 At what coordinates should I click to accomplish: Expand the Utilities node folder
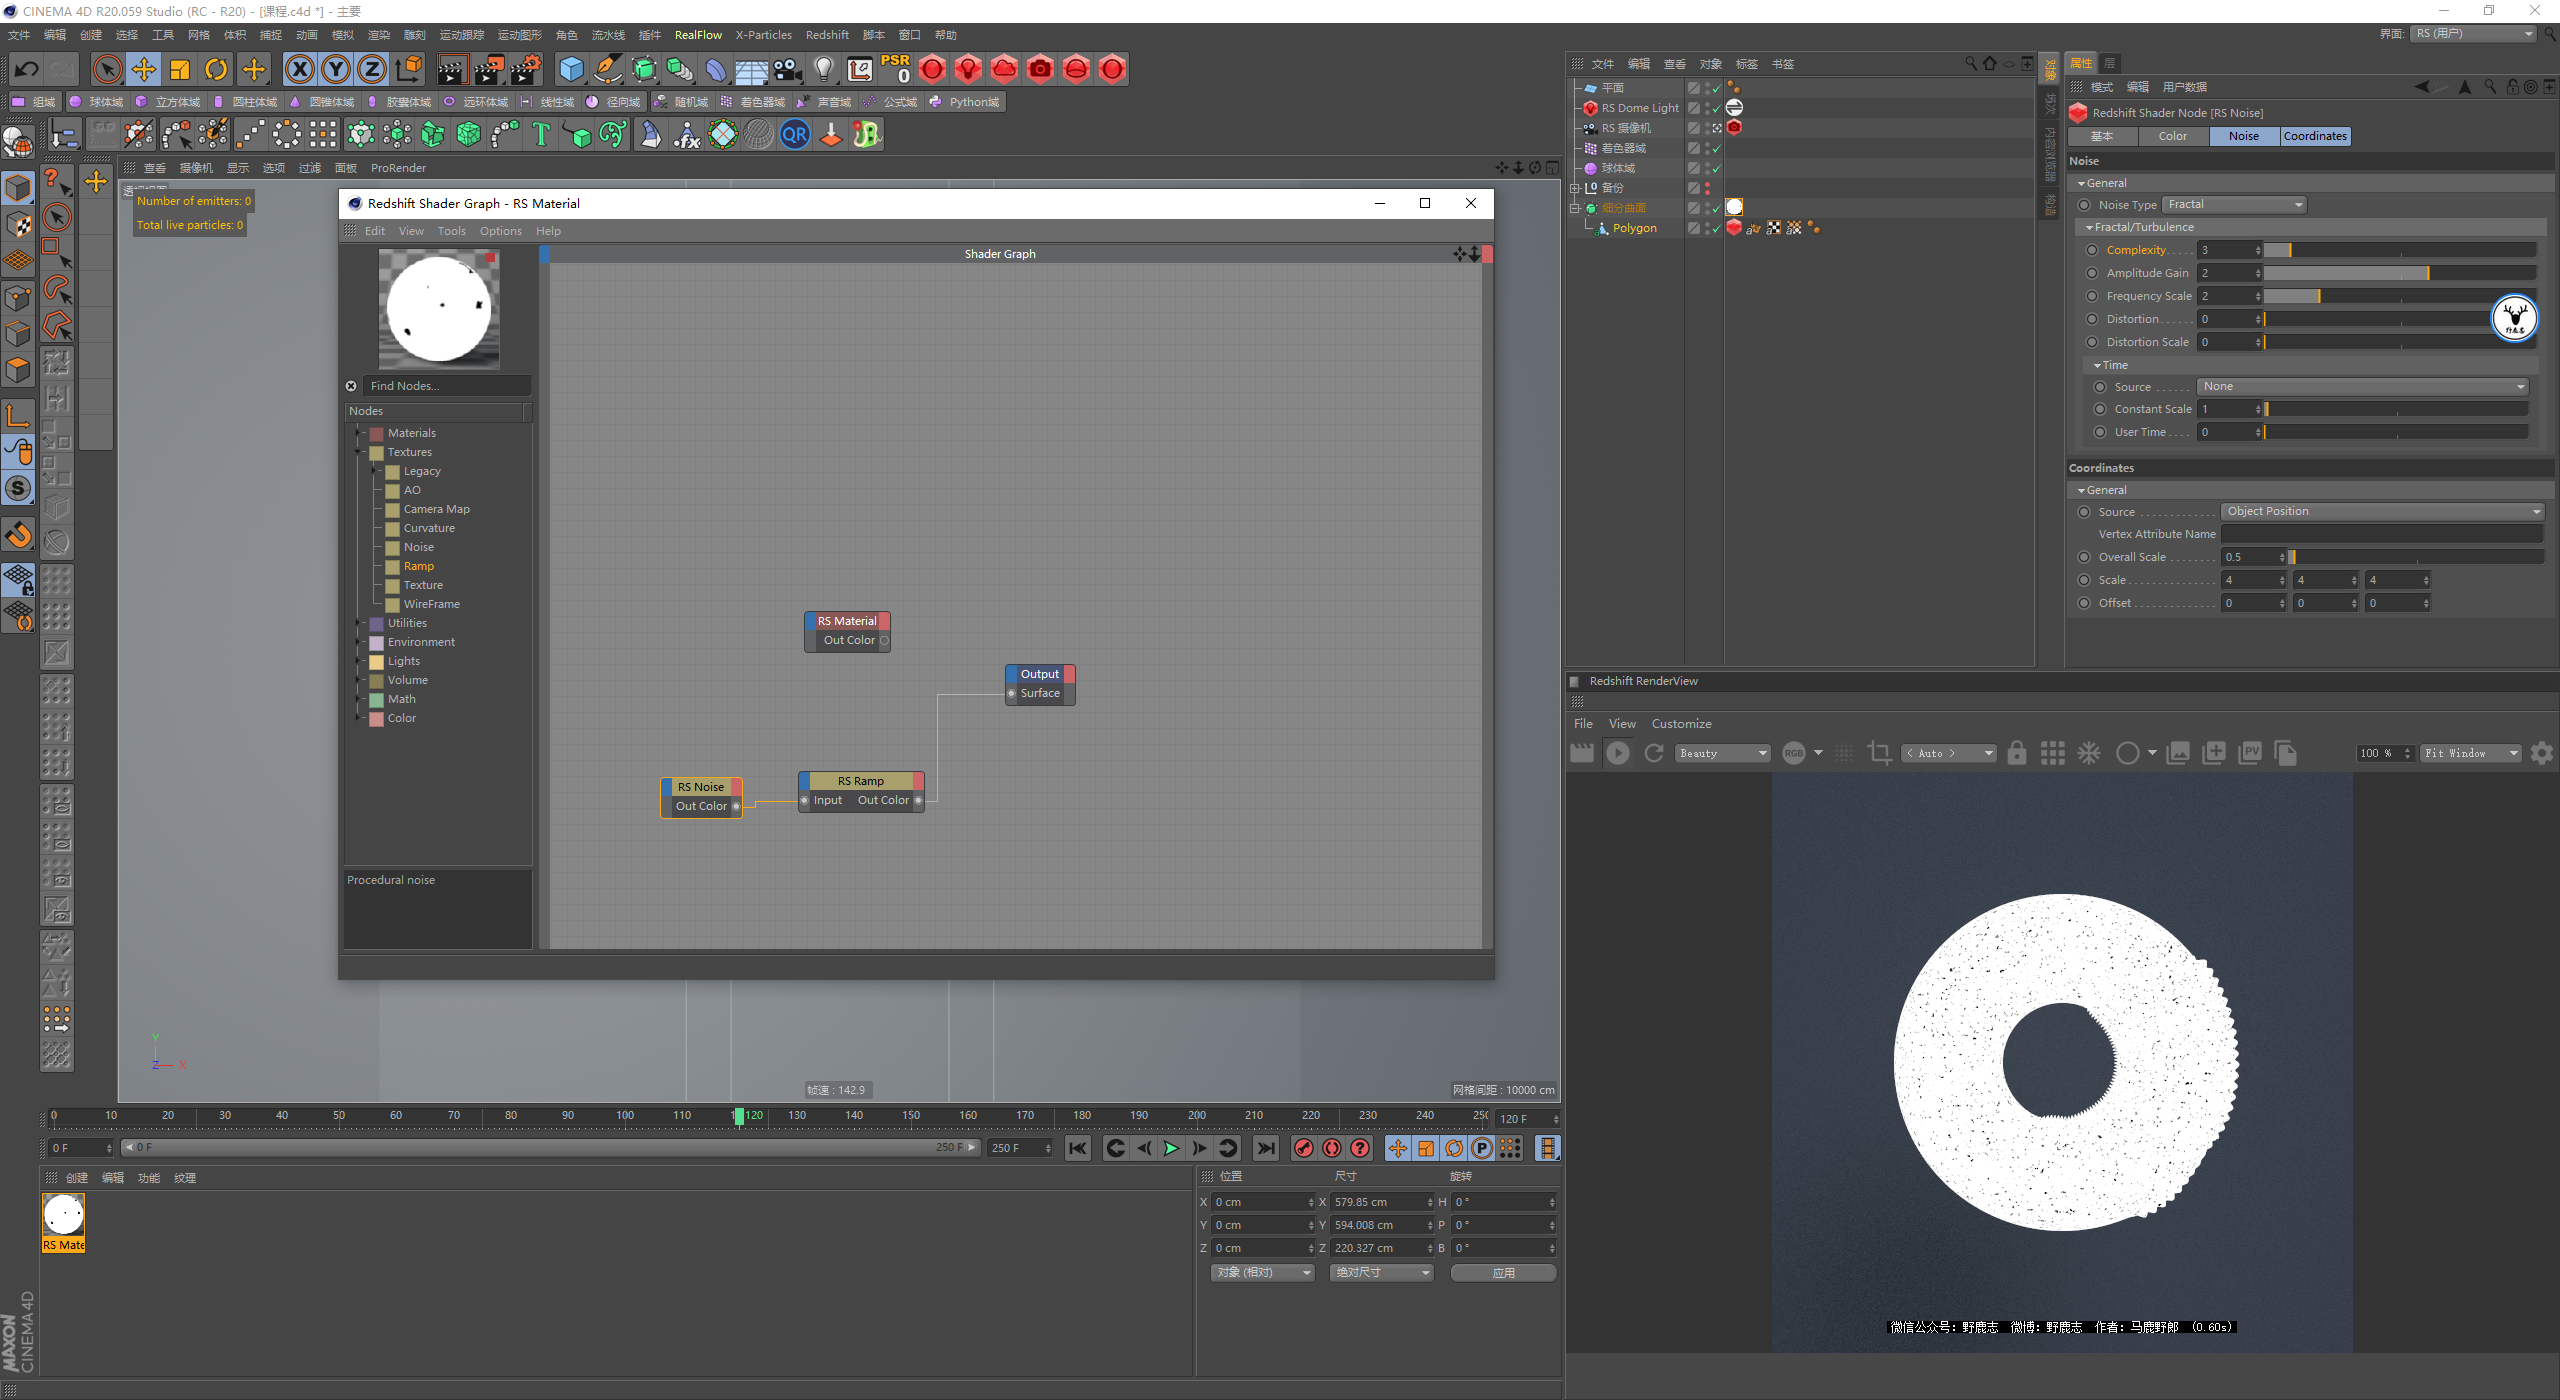click(358, 623)
